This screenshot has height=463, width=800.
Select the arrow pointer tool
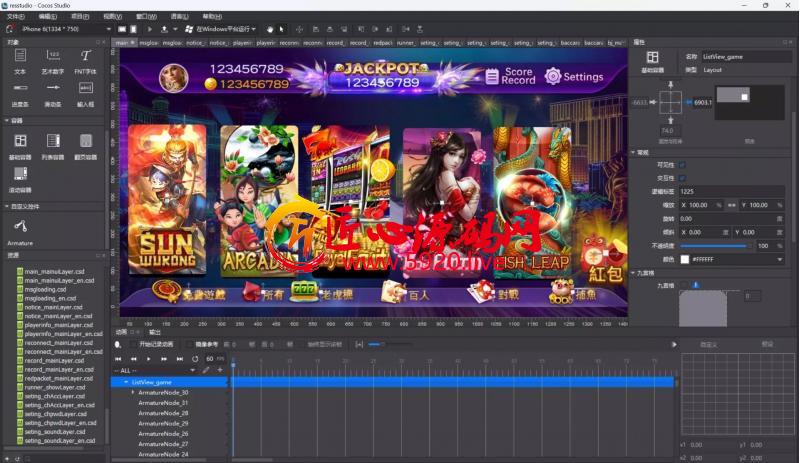(x=281, y=29)
